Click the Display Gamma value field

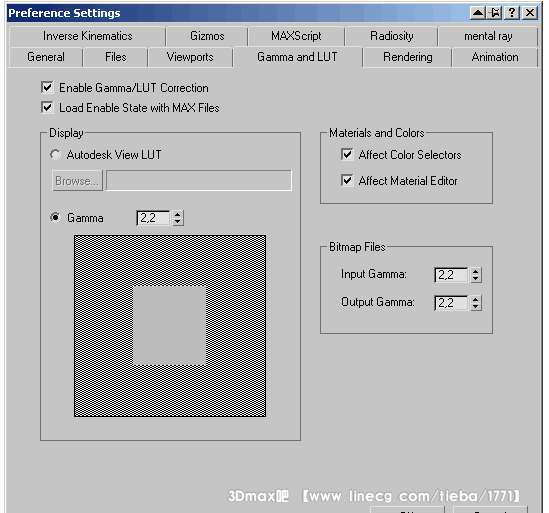153,218
